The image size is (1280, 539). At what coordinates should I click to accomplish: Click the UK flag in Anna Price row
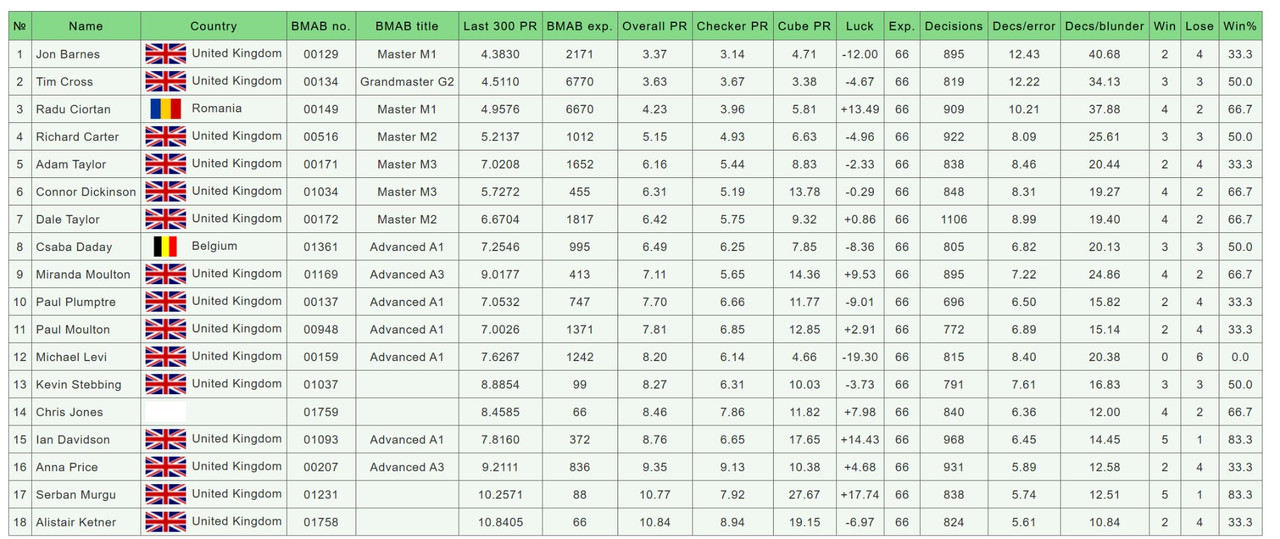coord(166,466)
